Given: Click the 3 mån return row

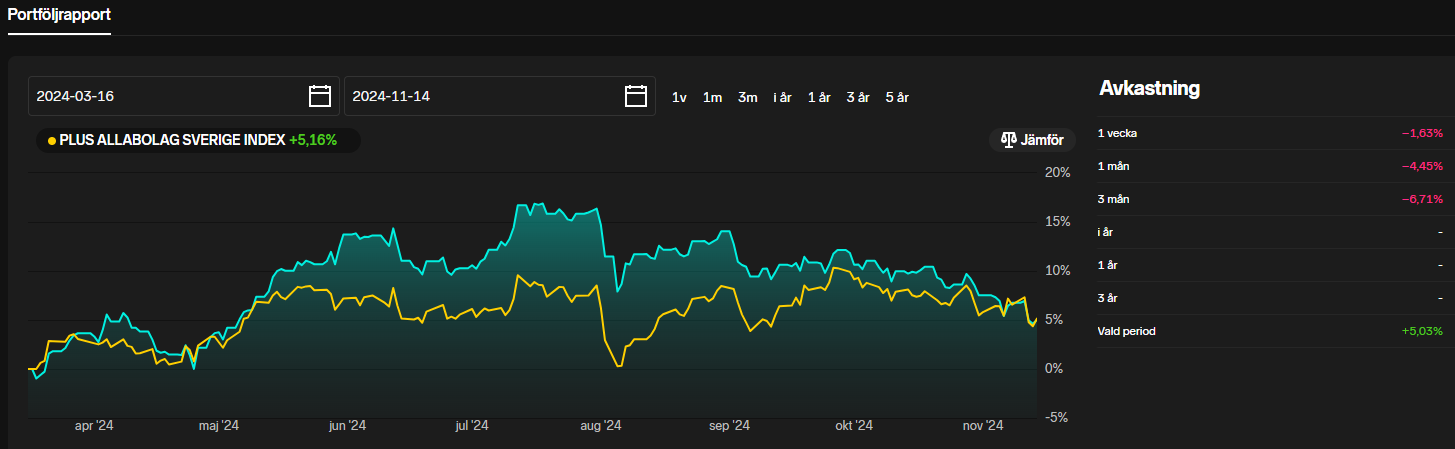Looking at the screenshot, I should [1270, 199].
